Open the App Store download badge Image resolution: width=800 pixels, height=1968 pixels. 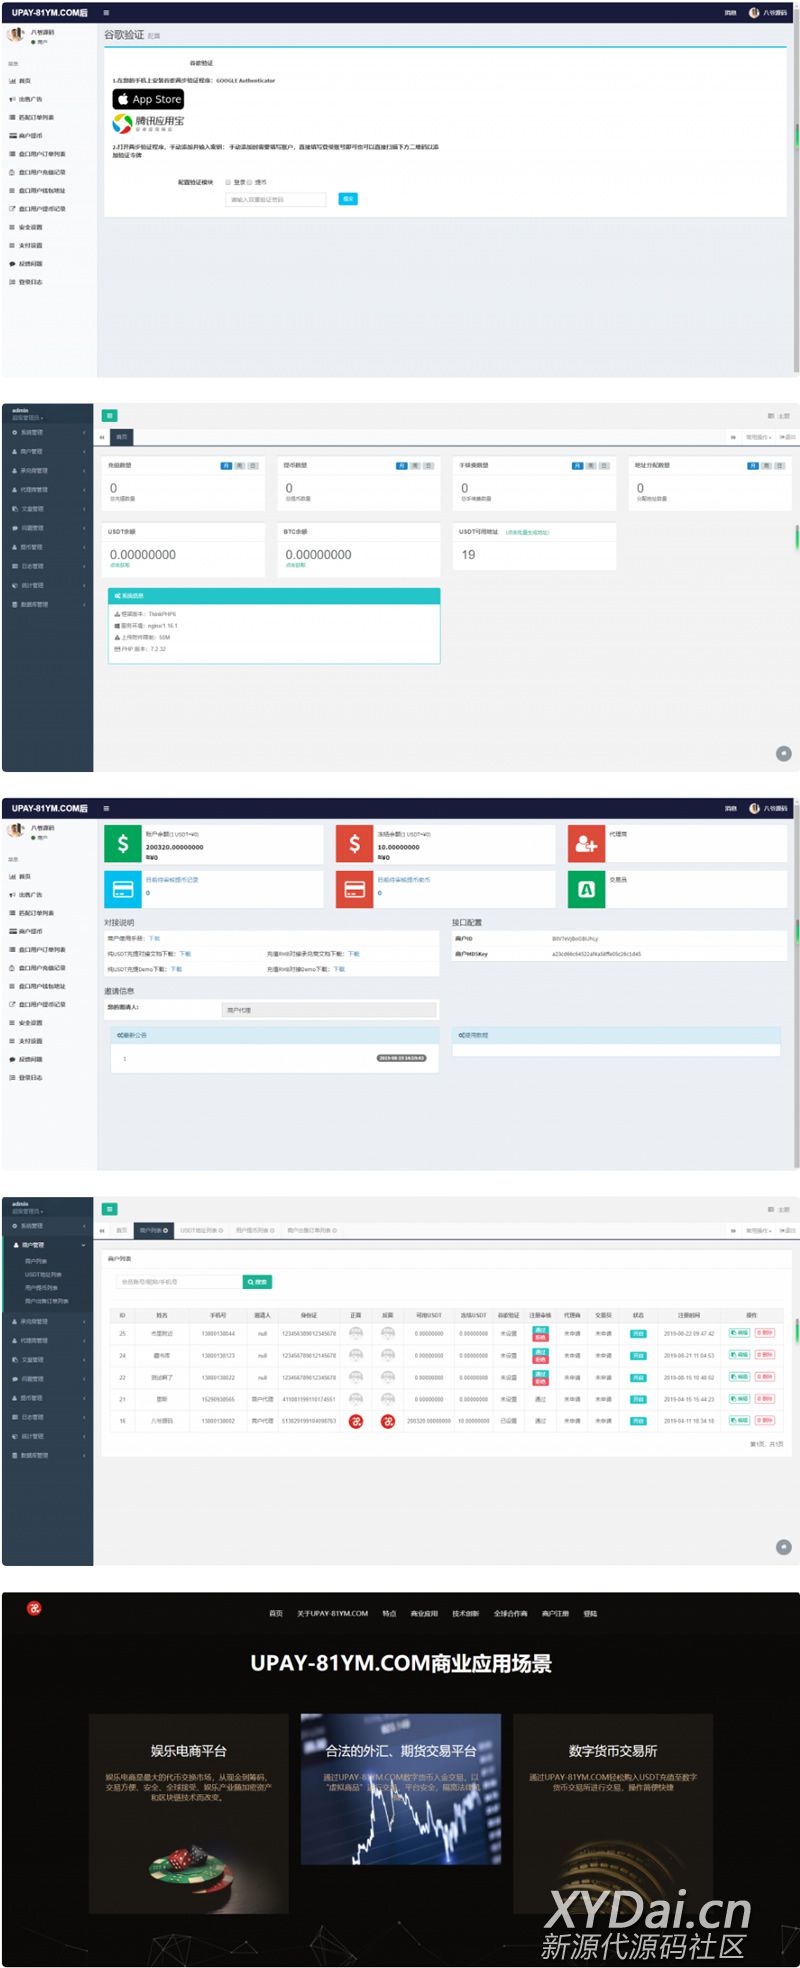tap(148, 99)
